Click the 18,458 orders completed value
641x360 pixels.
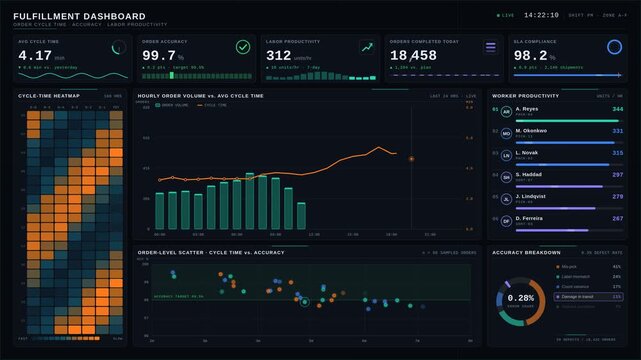click(x=413, y=55)
